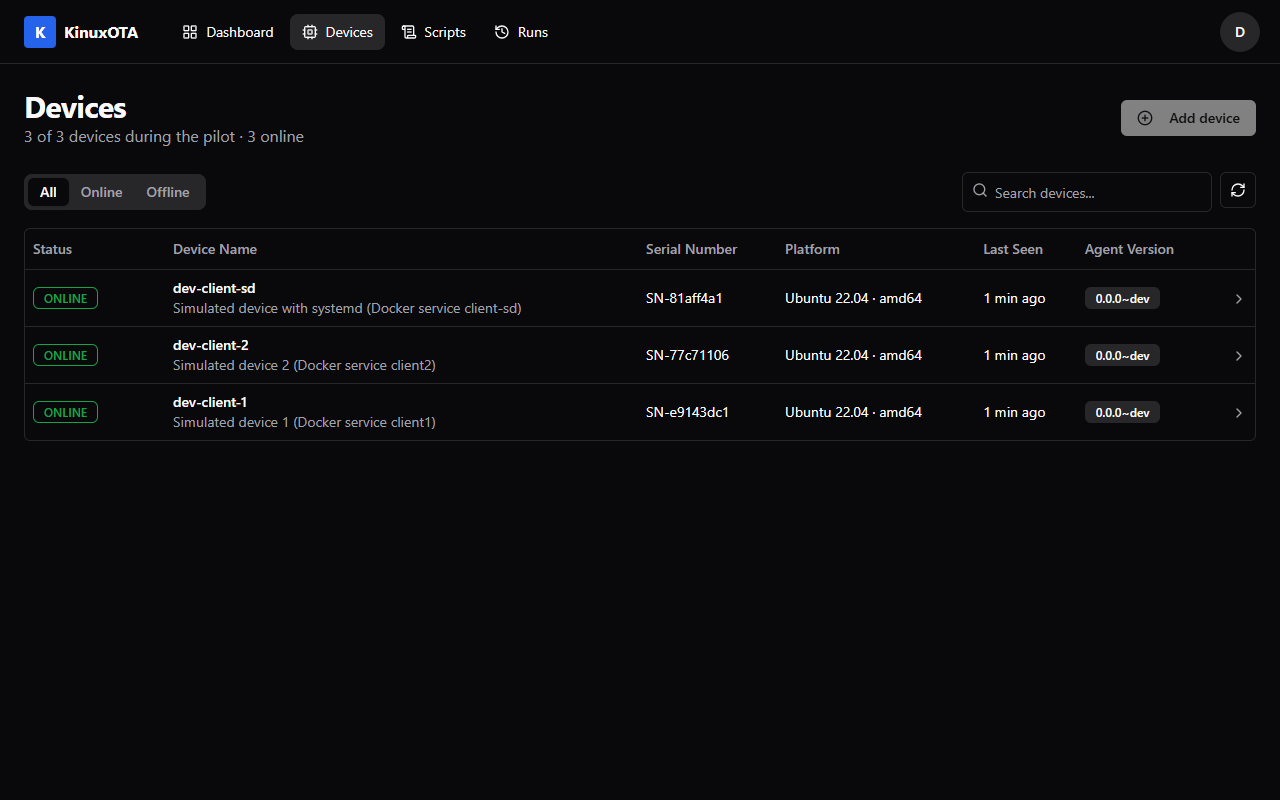Go to the Scripts page
Viewport: 1280px width, 800px height.
coord(434,32)
